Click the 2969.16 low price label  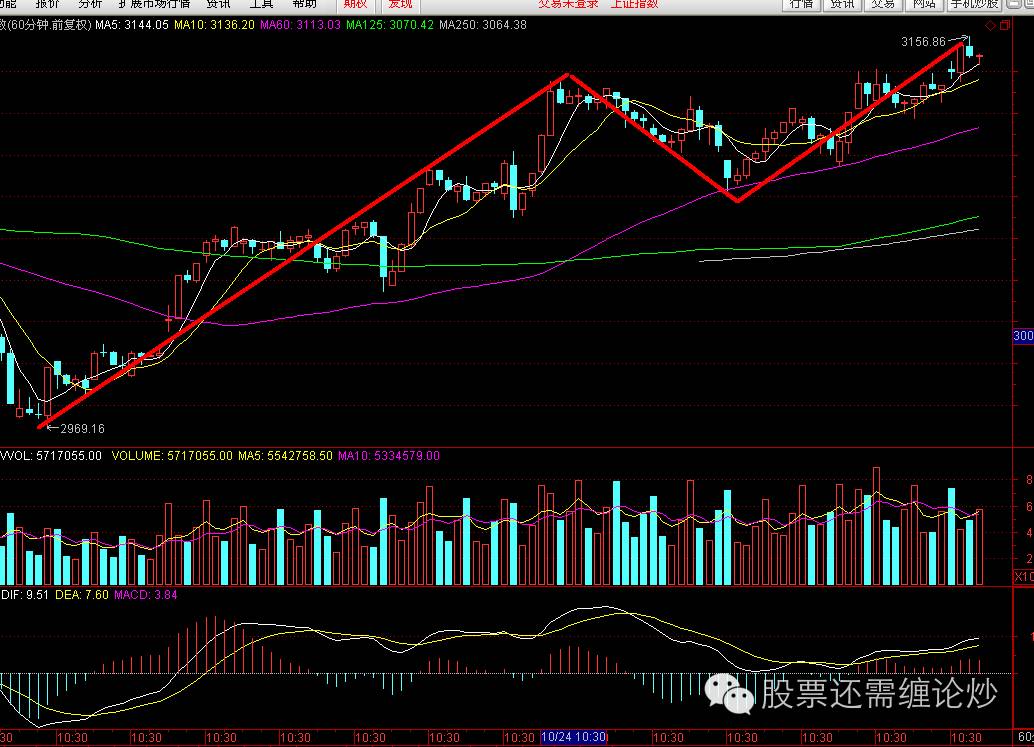82,429
